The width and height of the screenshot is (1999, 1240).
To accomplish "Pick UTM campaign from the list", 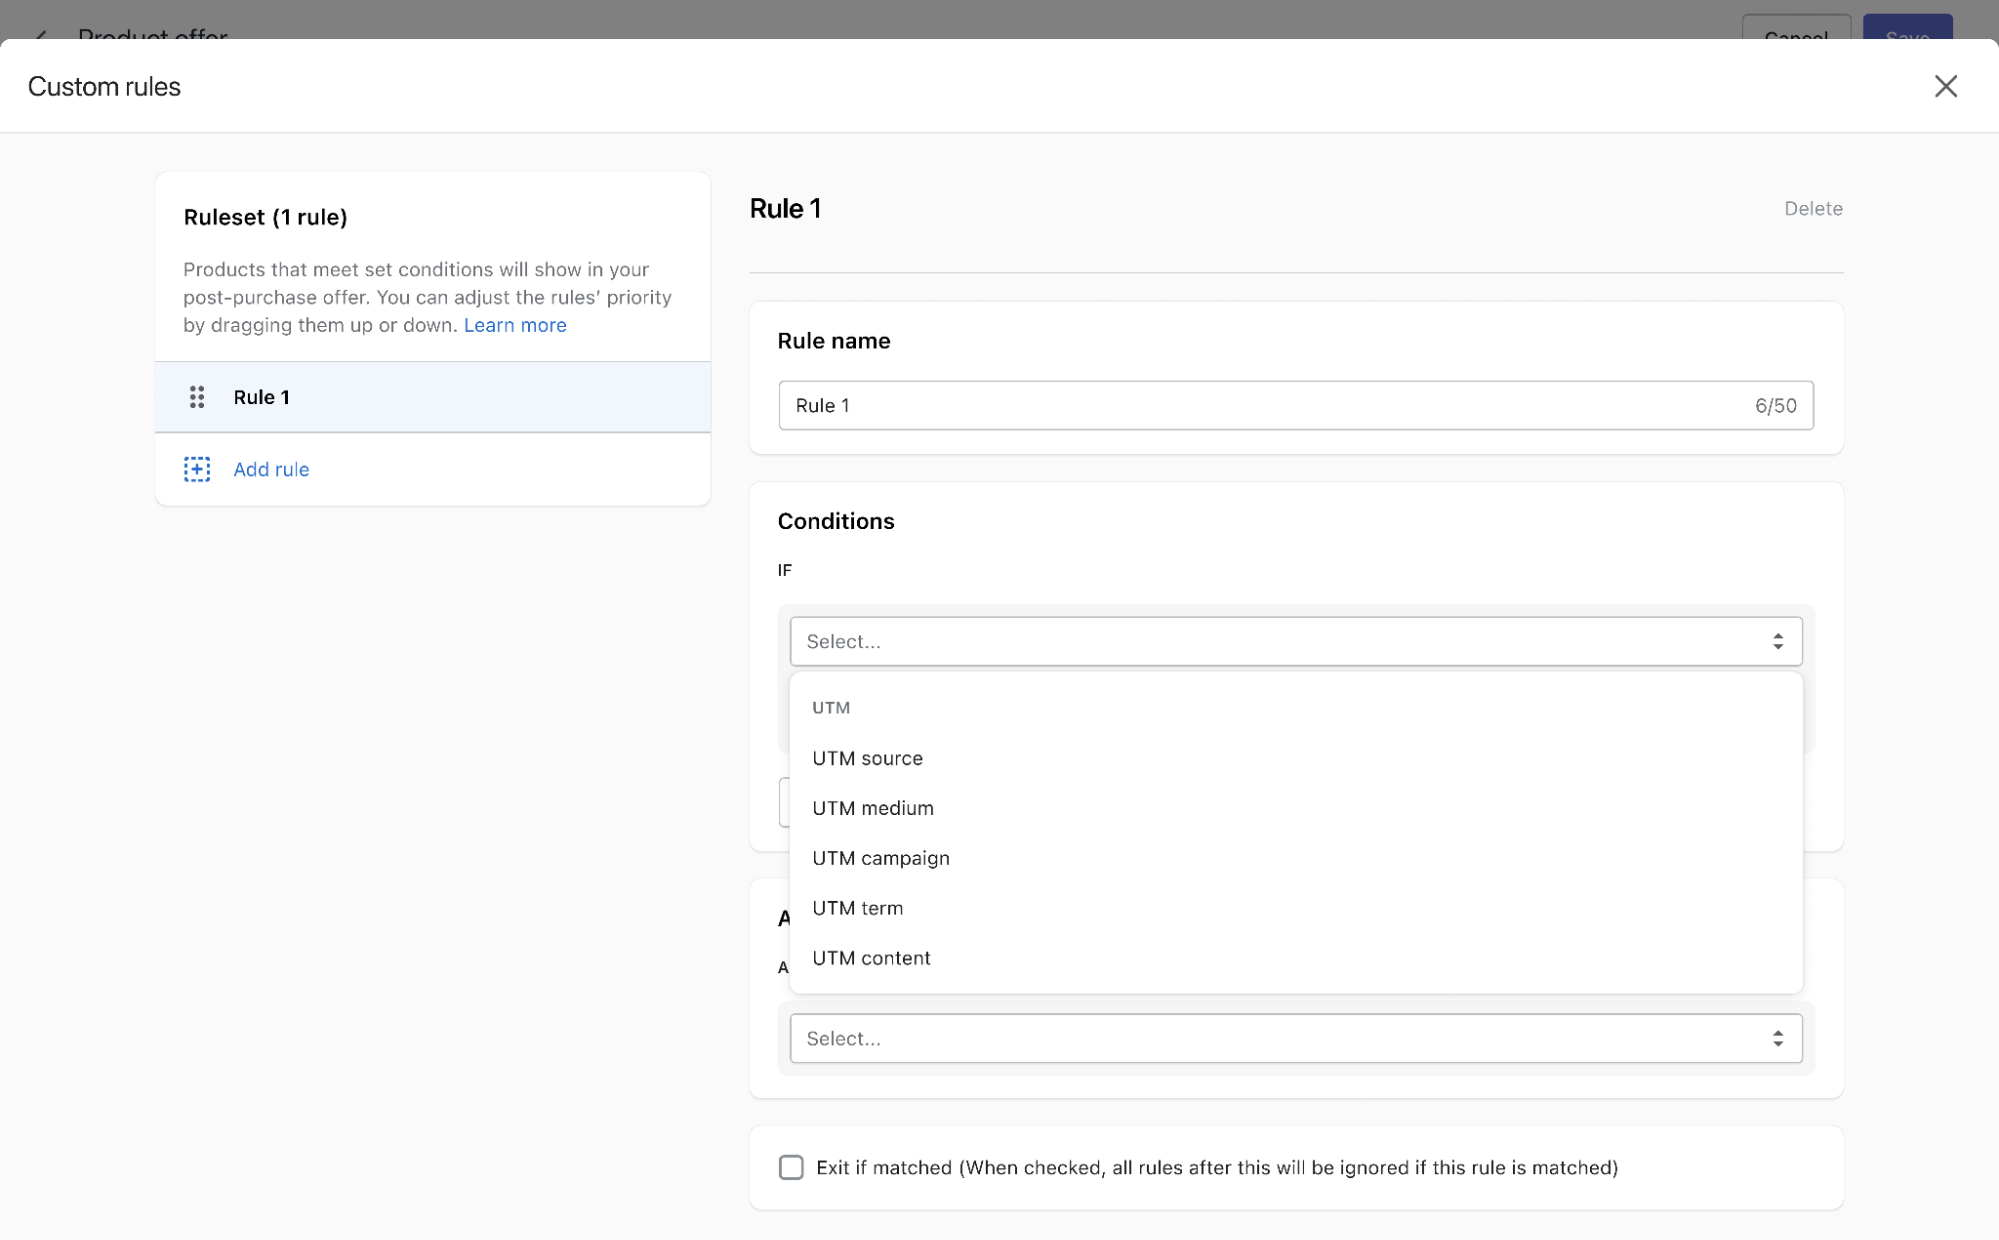I will [880, 858].
